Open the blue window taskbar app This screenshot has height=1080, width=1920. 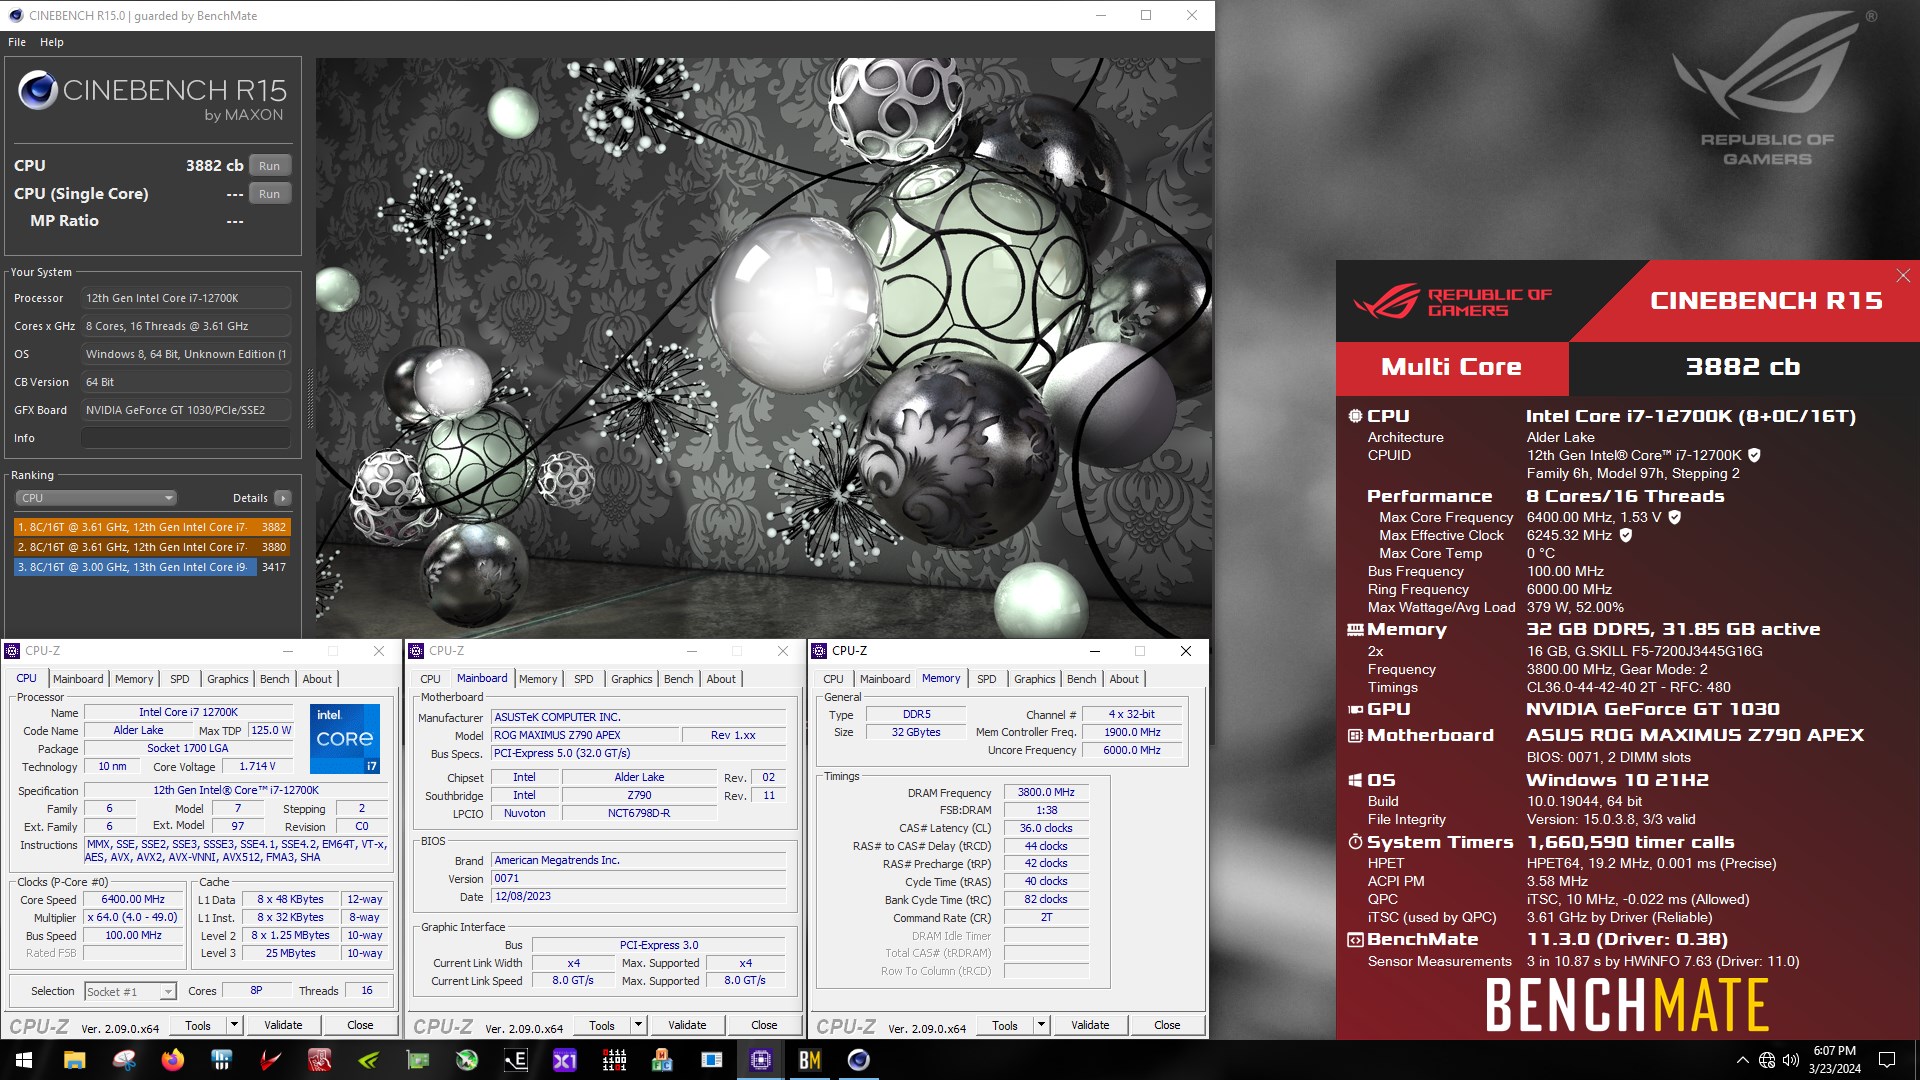point(712,1060)
